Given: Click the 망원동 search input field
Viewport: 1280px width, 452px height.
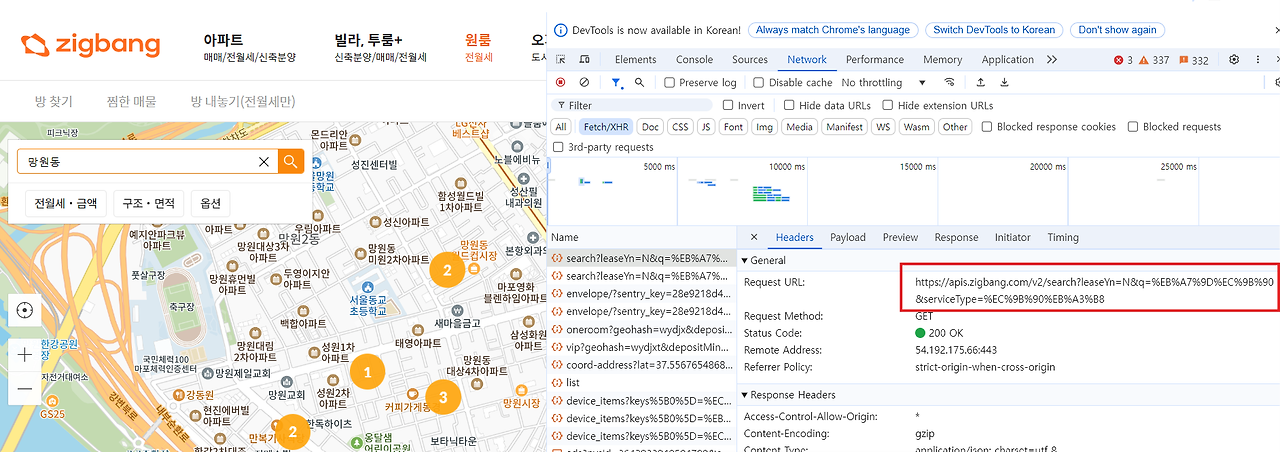Looking at the screenshot, I should [138, 162].
